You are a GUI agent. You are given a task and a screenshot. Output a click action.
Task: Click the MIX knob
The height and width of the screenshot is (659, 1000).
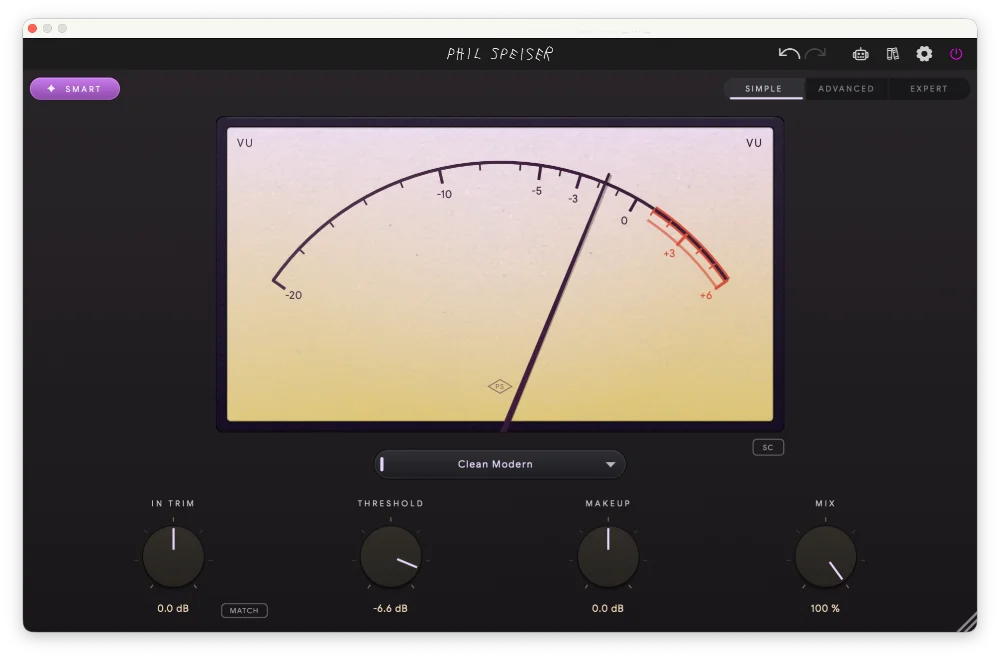[x=825, y=557]
